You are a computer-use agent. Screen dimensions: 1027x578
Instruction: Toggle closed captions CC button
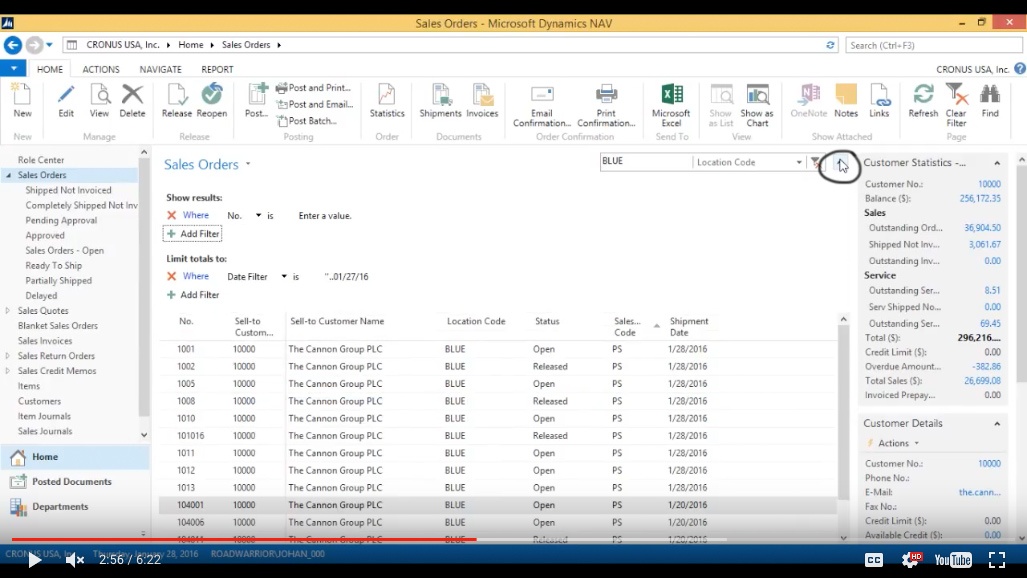click(x=874, y=560)
